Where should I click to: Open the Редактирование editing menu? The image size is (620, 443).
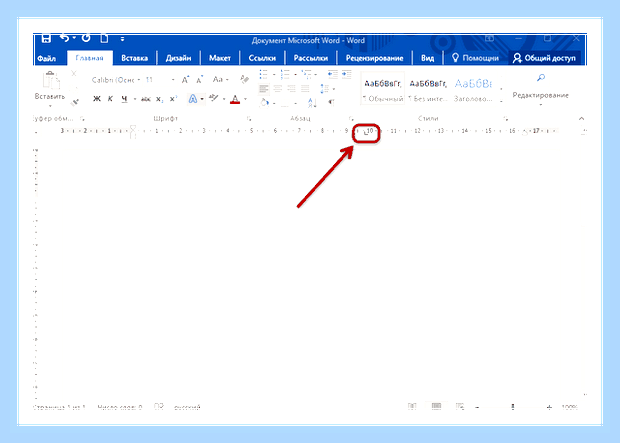(541, 89)
